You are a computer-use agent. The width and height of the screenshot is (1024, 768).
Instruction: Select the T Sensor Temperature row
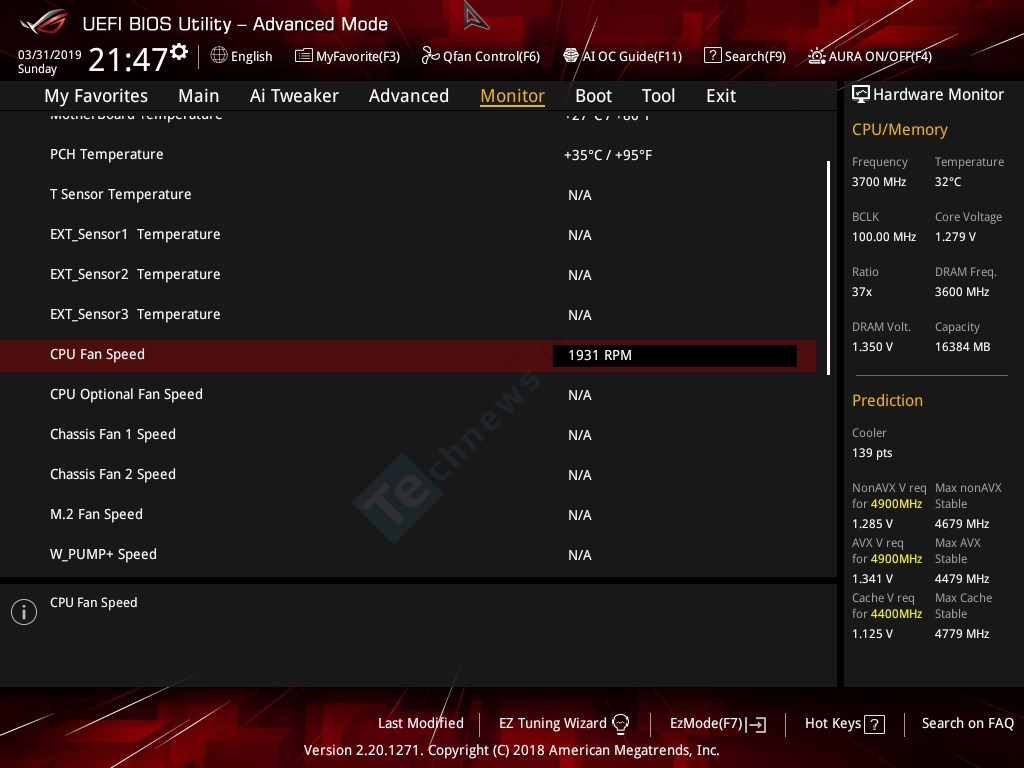[408, 195]
